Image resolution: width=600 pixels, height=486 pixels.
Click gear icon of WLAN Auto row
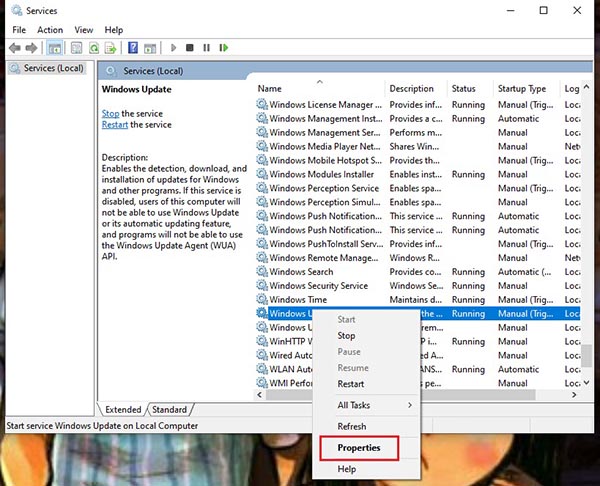(262, 369)
